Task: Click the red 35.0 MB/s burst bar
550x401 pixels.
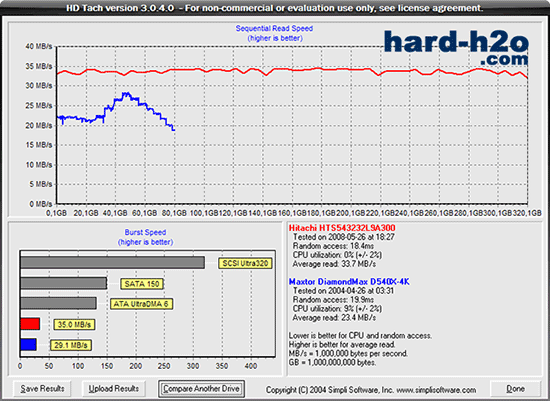Action: pos(30,324)
